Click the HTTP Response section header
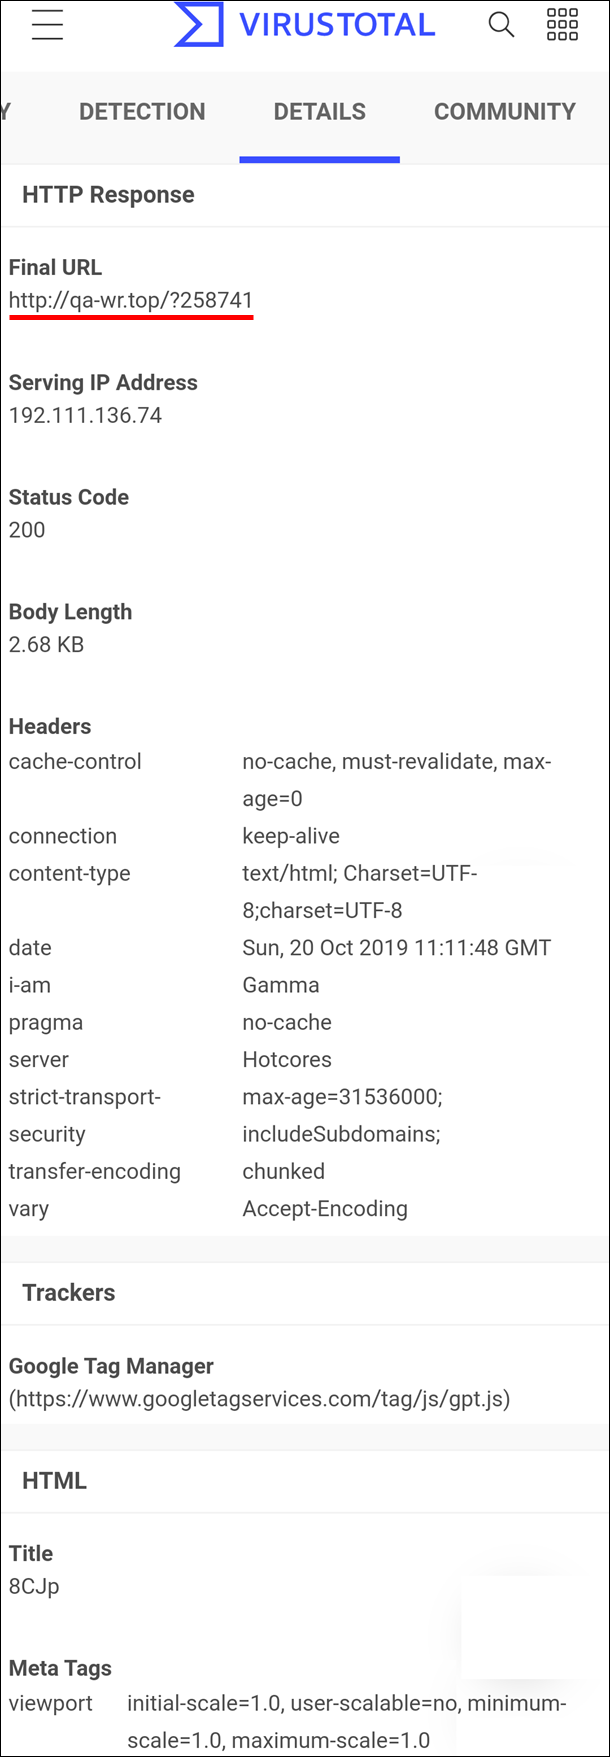 click(108, 195)
